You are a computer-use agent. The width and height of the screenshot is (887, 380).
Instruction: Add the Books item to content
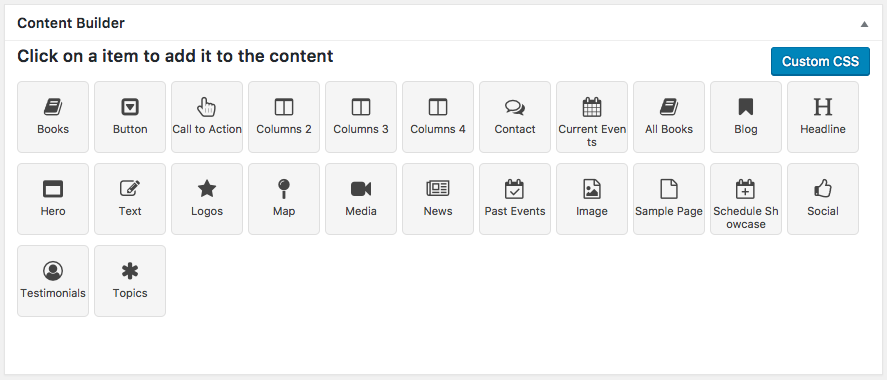(x=53, y=117)
